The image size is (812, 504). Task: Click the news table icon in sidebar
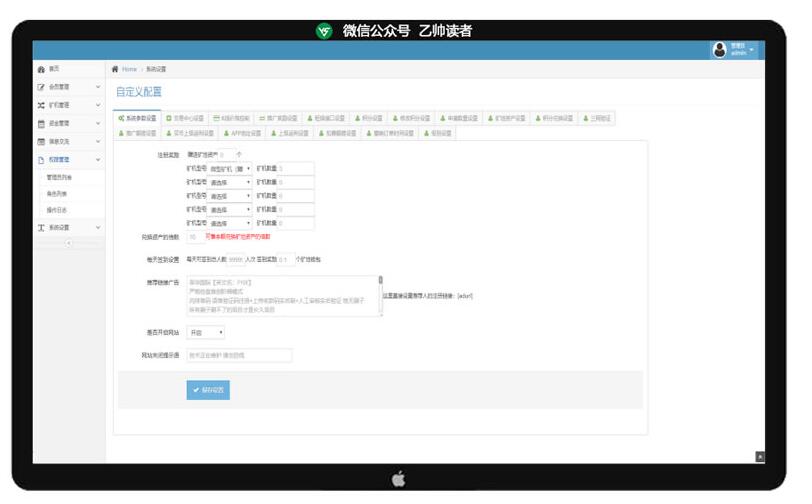[x=41, y=141]
